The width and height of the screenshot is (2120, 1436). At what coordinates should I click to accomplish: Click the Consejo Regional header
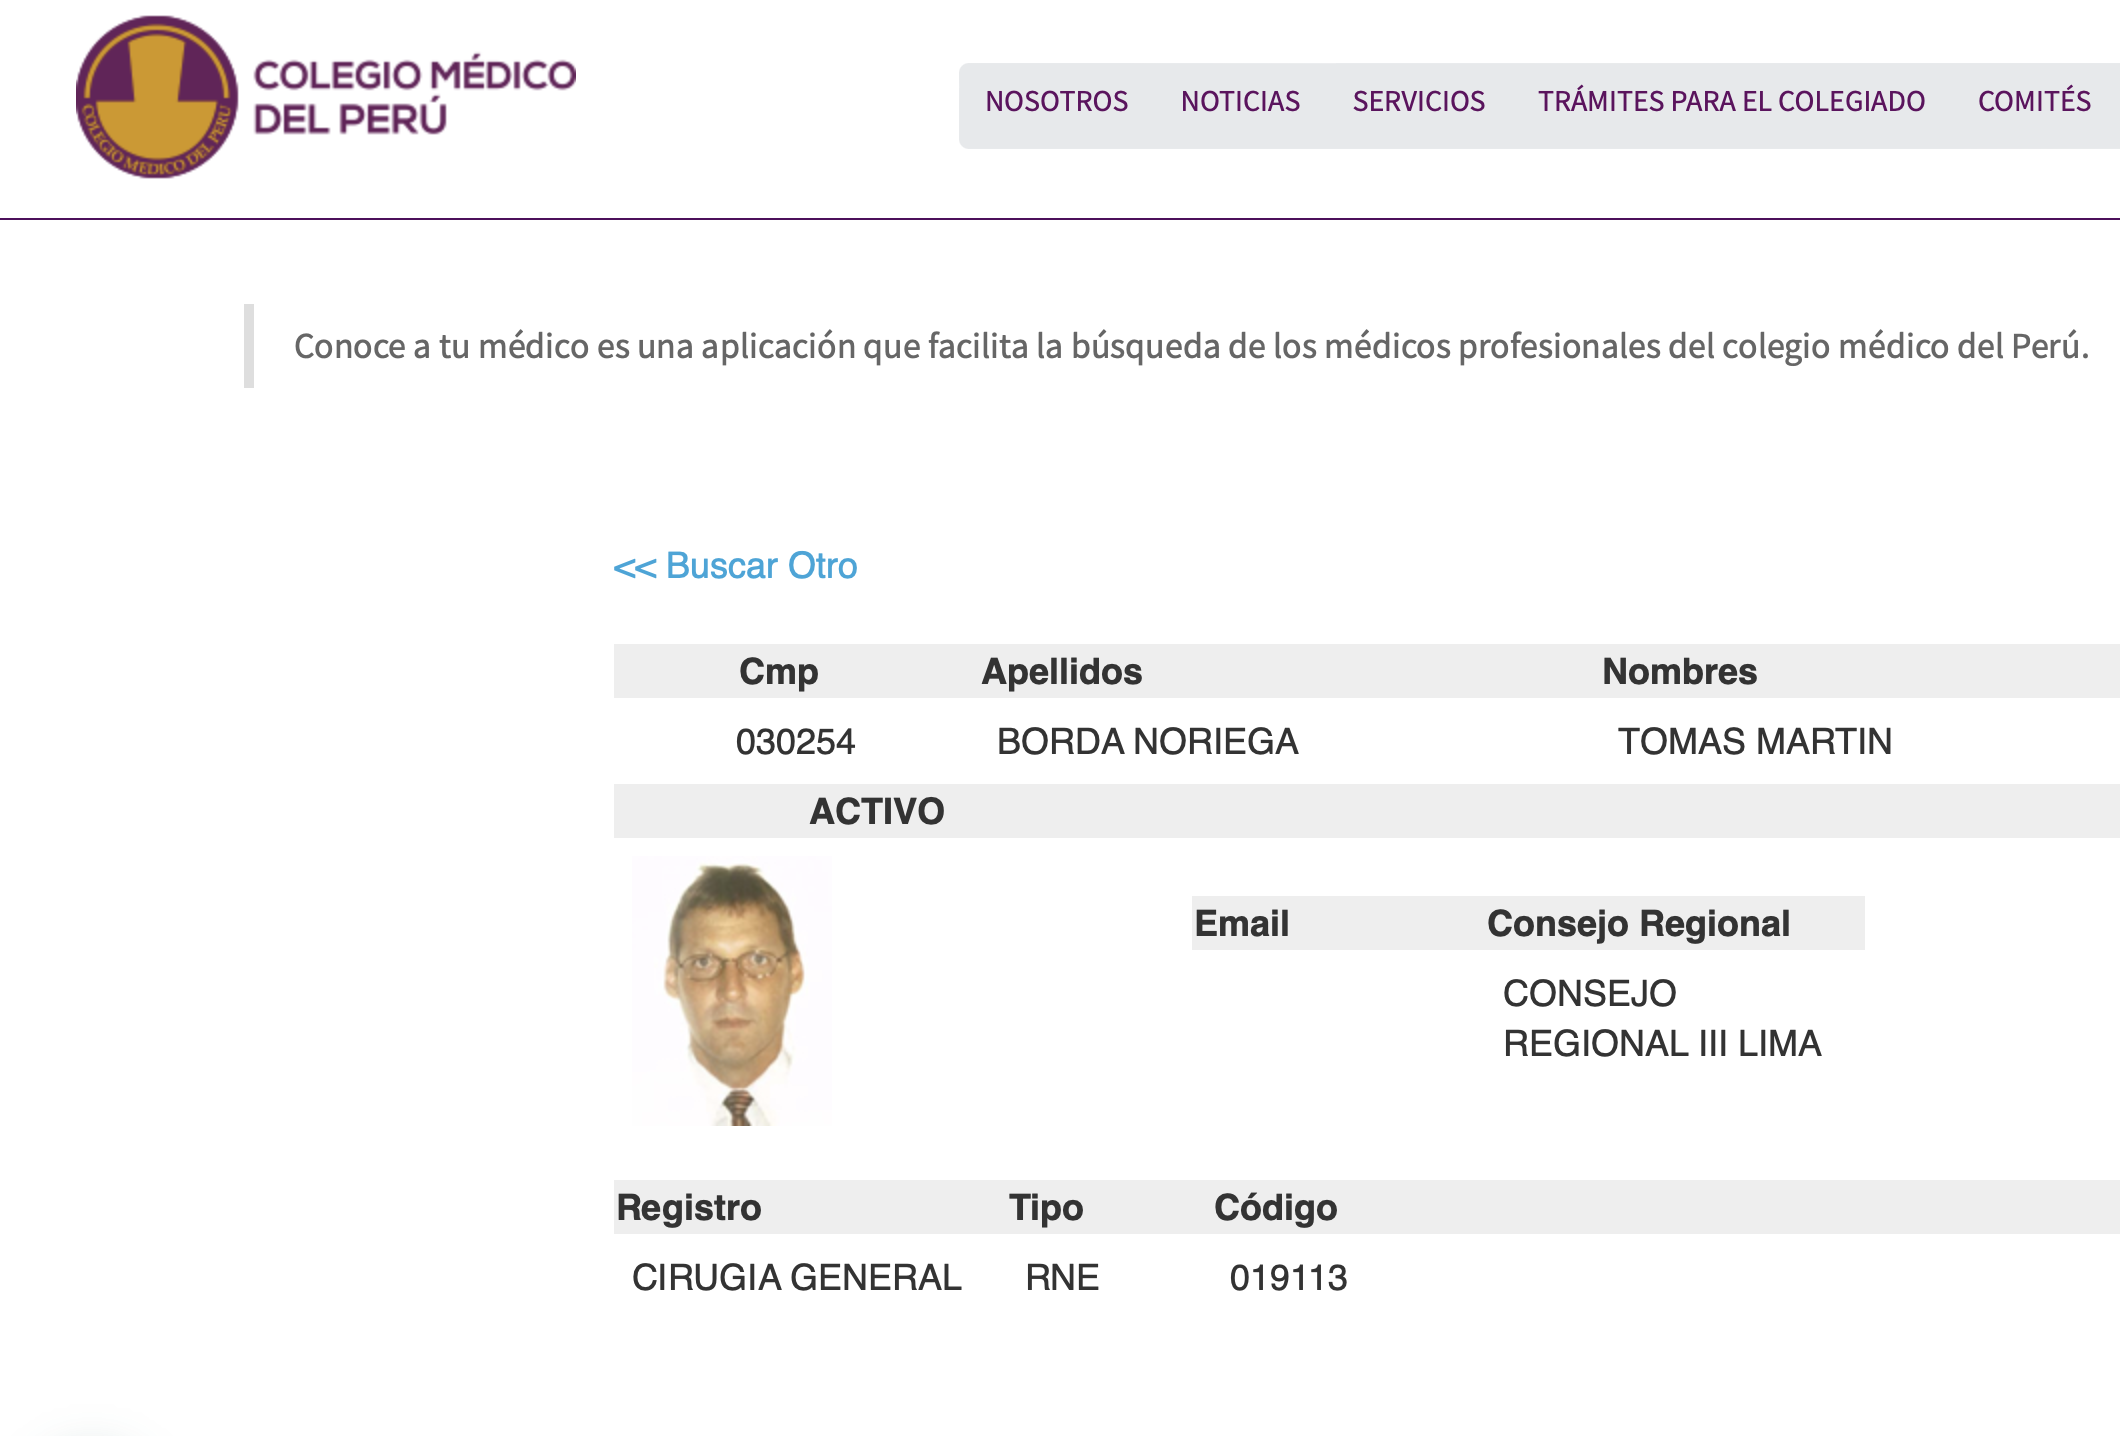click(x=1638, y=924)
